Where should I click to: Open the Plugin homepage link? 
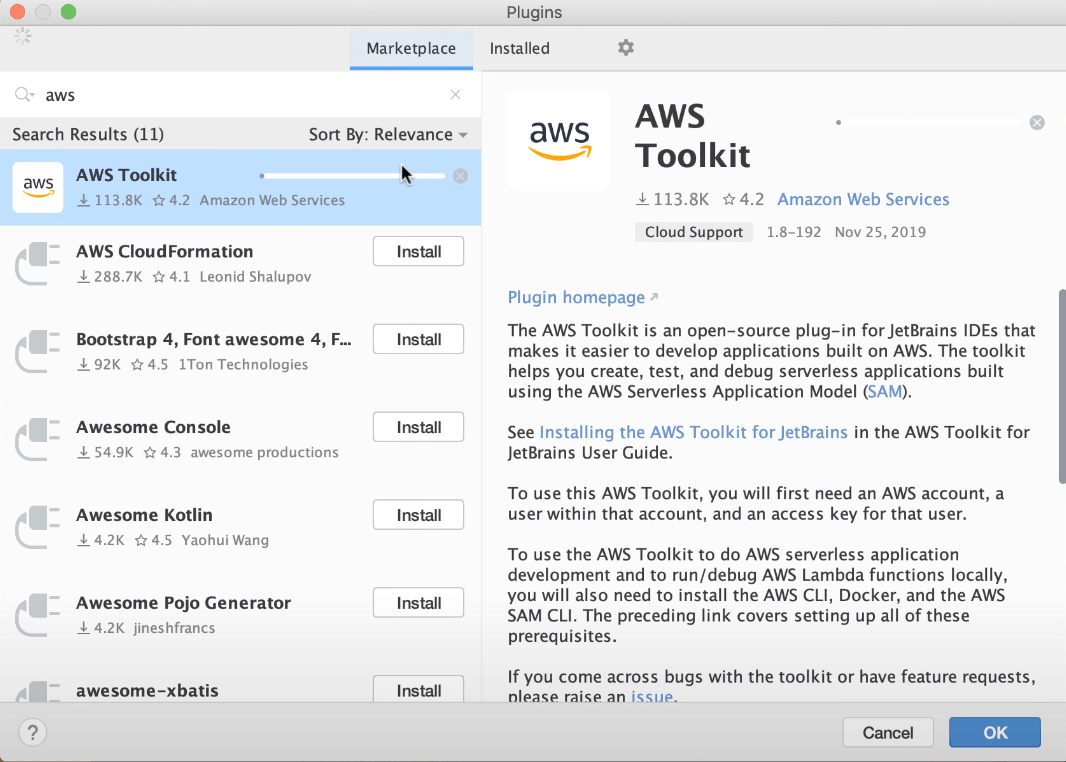pos(576,297)
